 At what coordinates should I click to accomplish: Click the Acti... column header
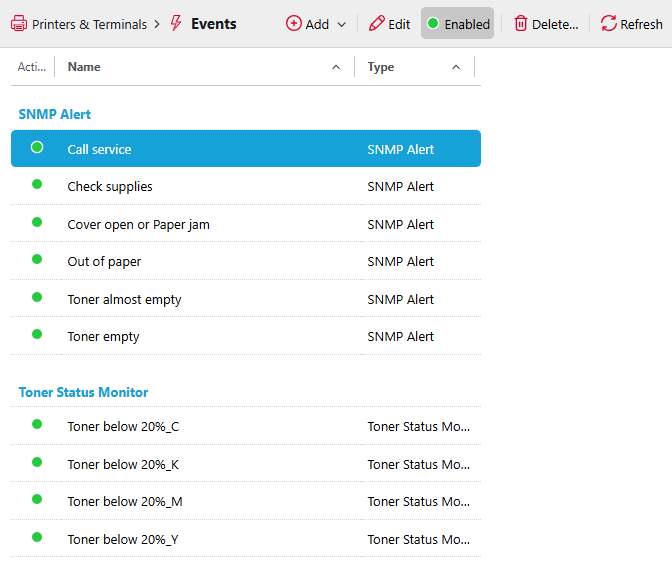(32, 67)
